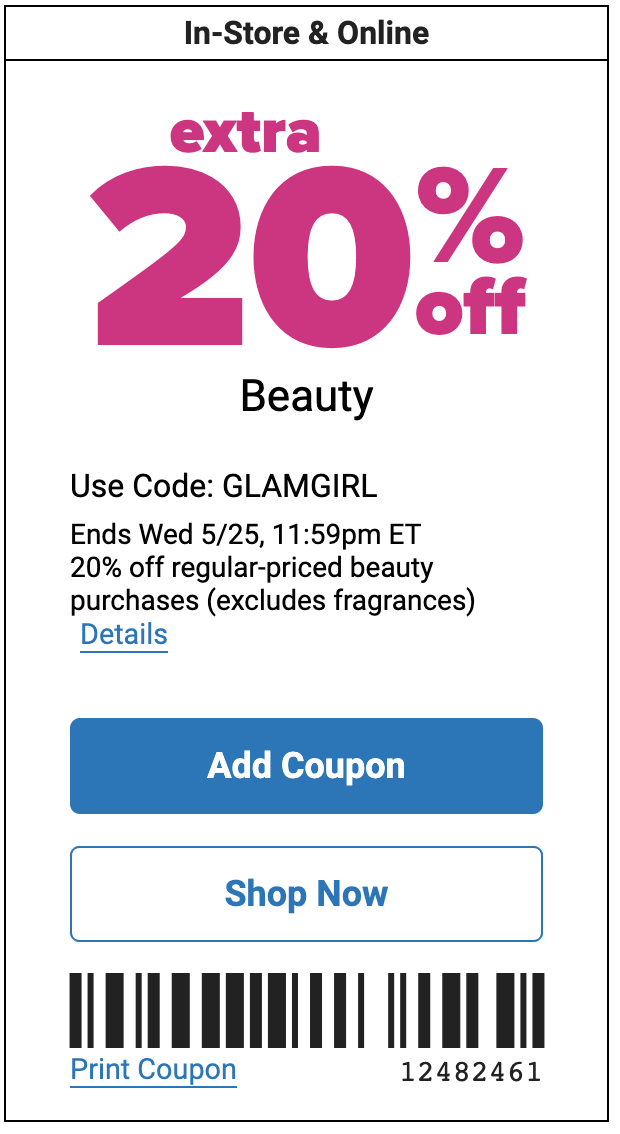620x1134 pixels.
Task: Select the GLAMGIRL promo code text
Action: (x=300, y=486)
